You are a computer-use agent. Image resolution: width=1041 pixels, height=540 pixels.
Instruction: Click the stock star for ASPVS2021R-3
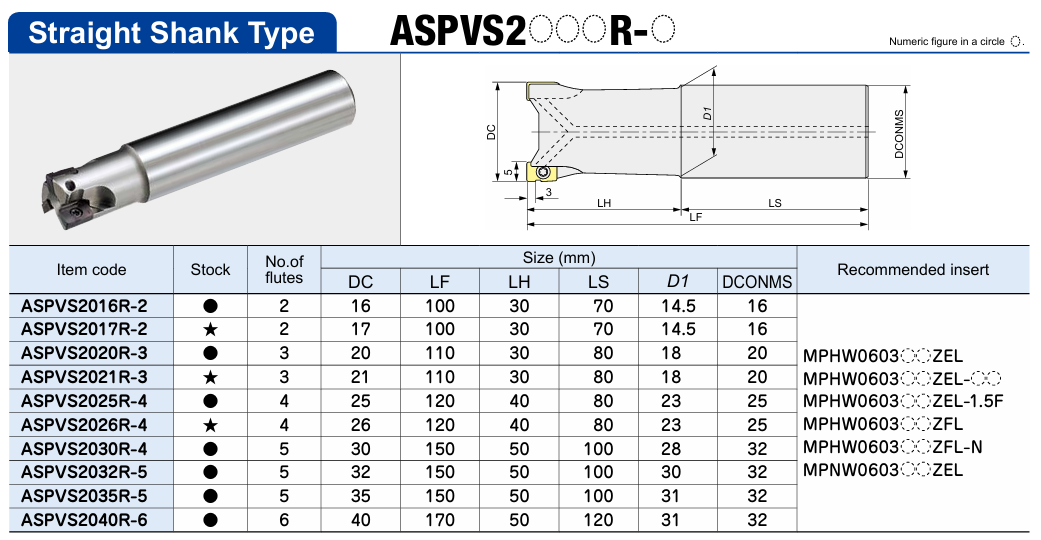click(210, 377)
